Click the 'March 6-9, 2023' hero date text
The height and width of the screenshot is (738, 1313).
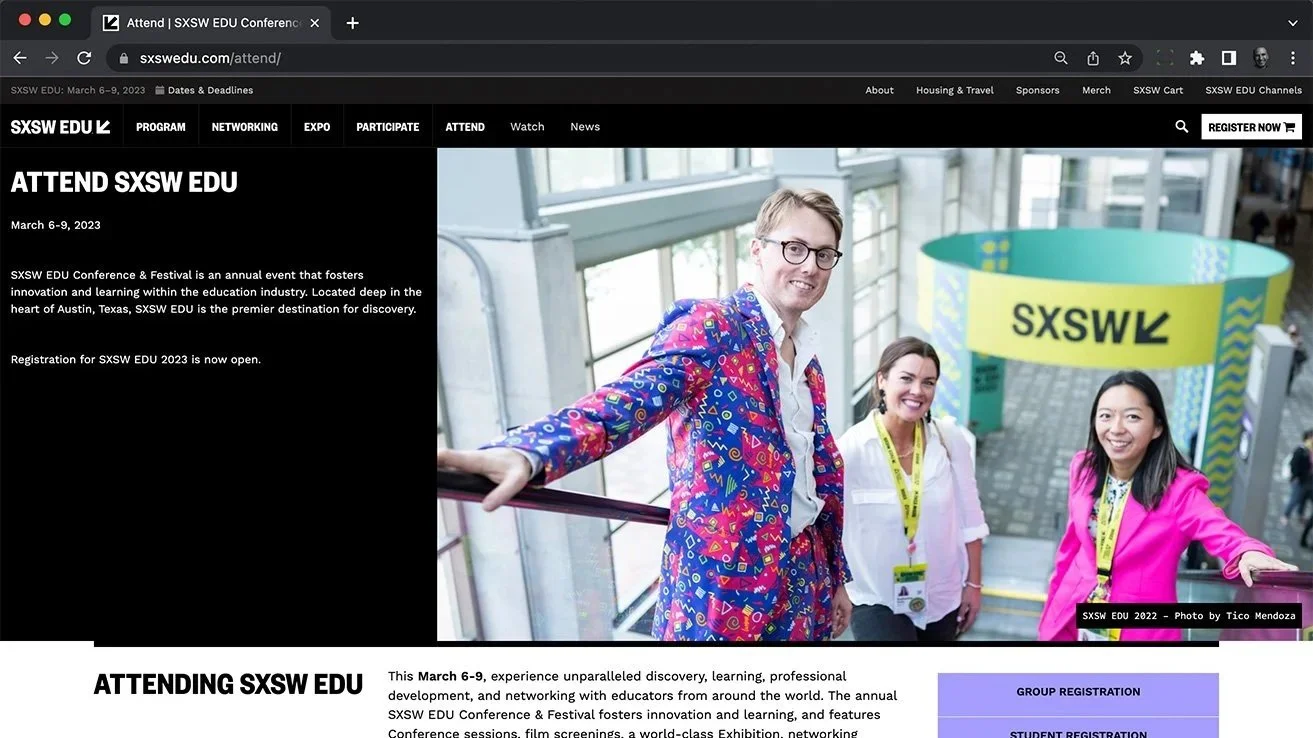[56, 225]
